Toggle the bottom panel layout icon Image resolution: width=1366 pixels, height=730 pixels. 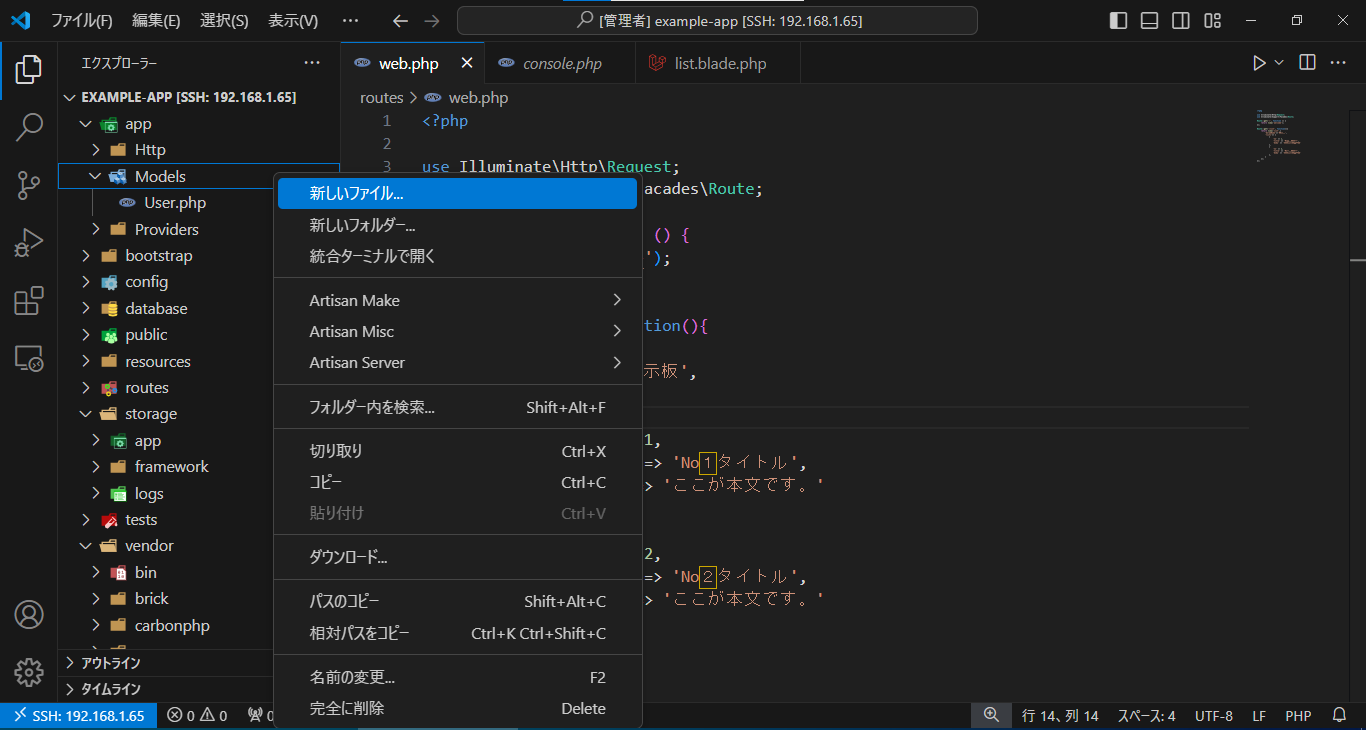[x=1150, y=21]
